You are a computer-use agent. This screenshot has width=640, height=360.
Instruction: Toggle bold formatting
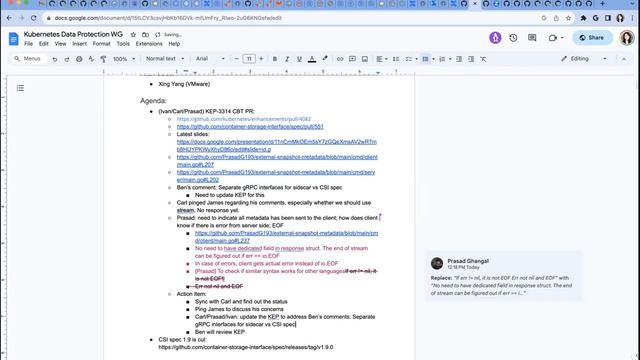pos(275,59)
